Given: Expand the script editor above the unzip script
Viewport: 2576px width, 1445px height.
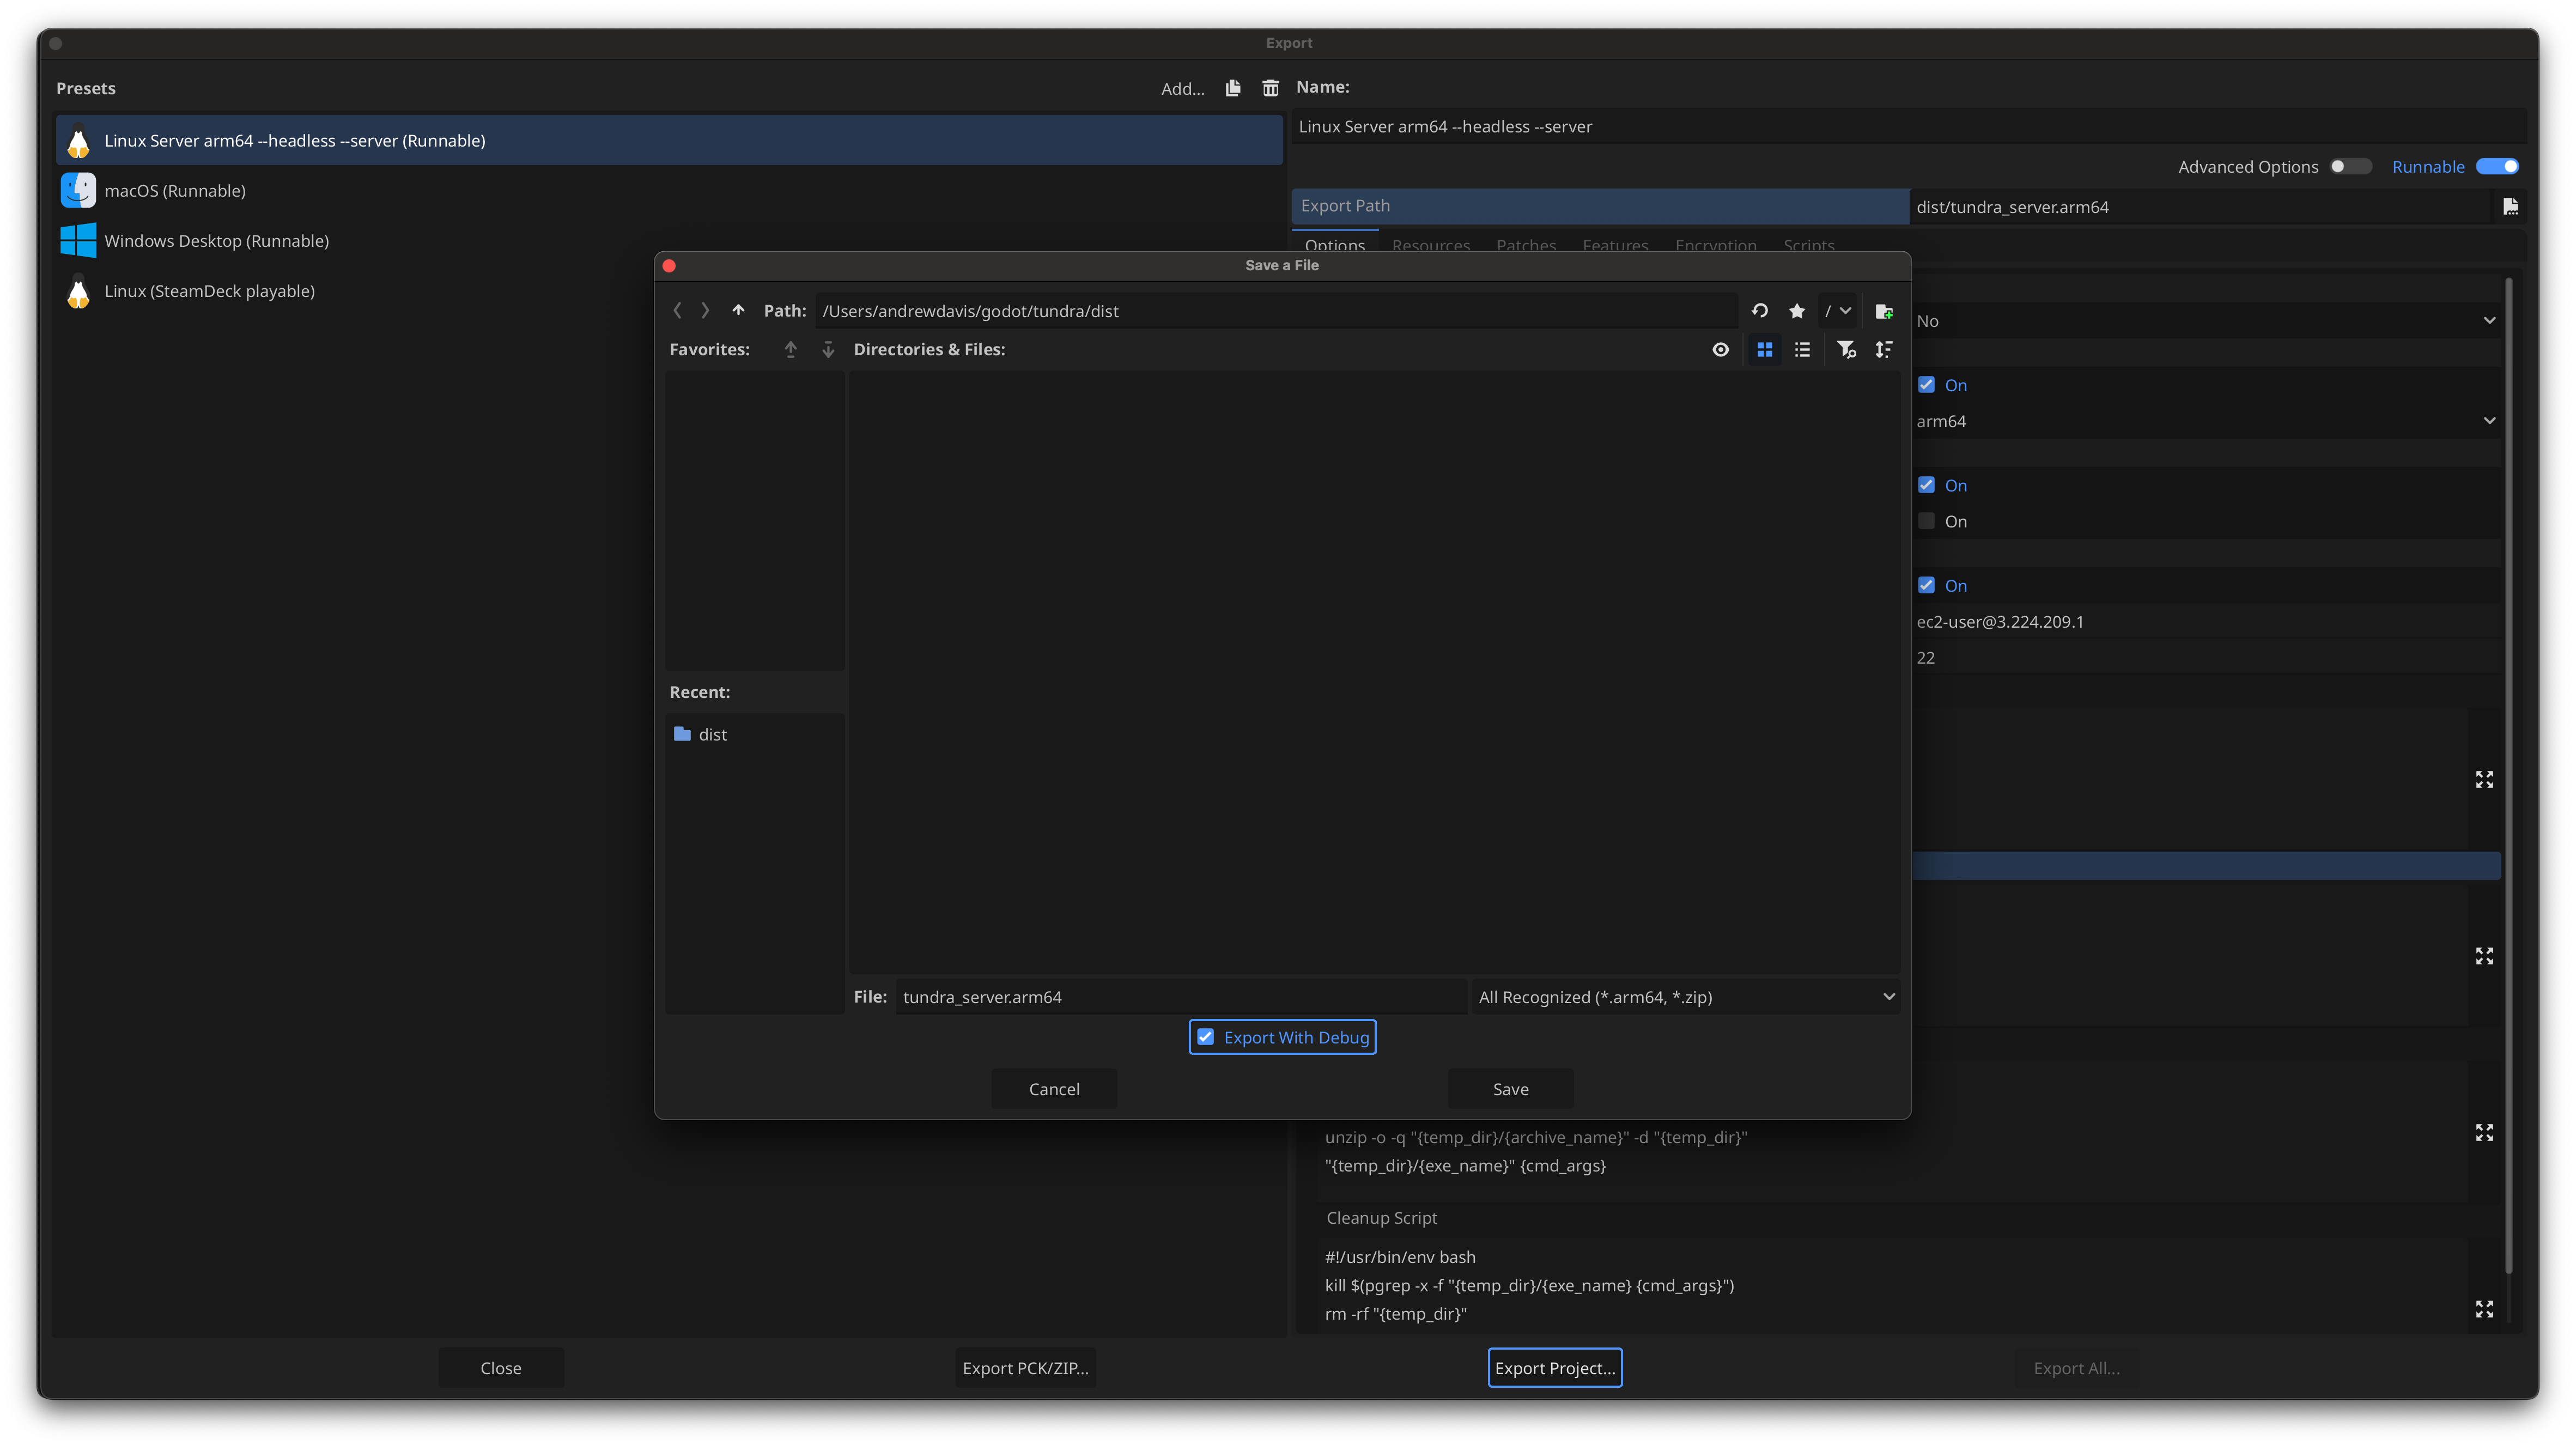Looking at the screenshot, I should 2484,956.
